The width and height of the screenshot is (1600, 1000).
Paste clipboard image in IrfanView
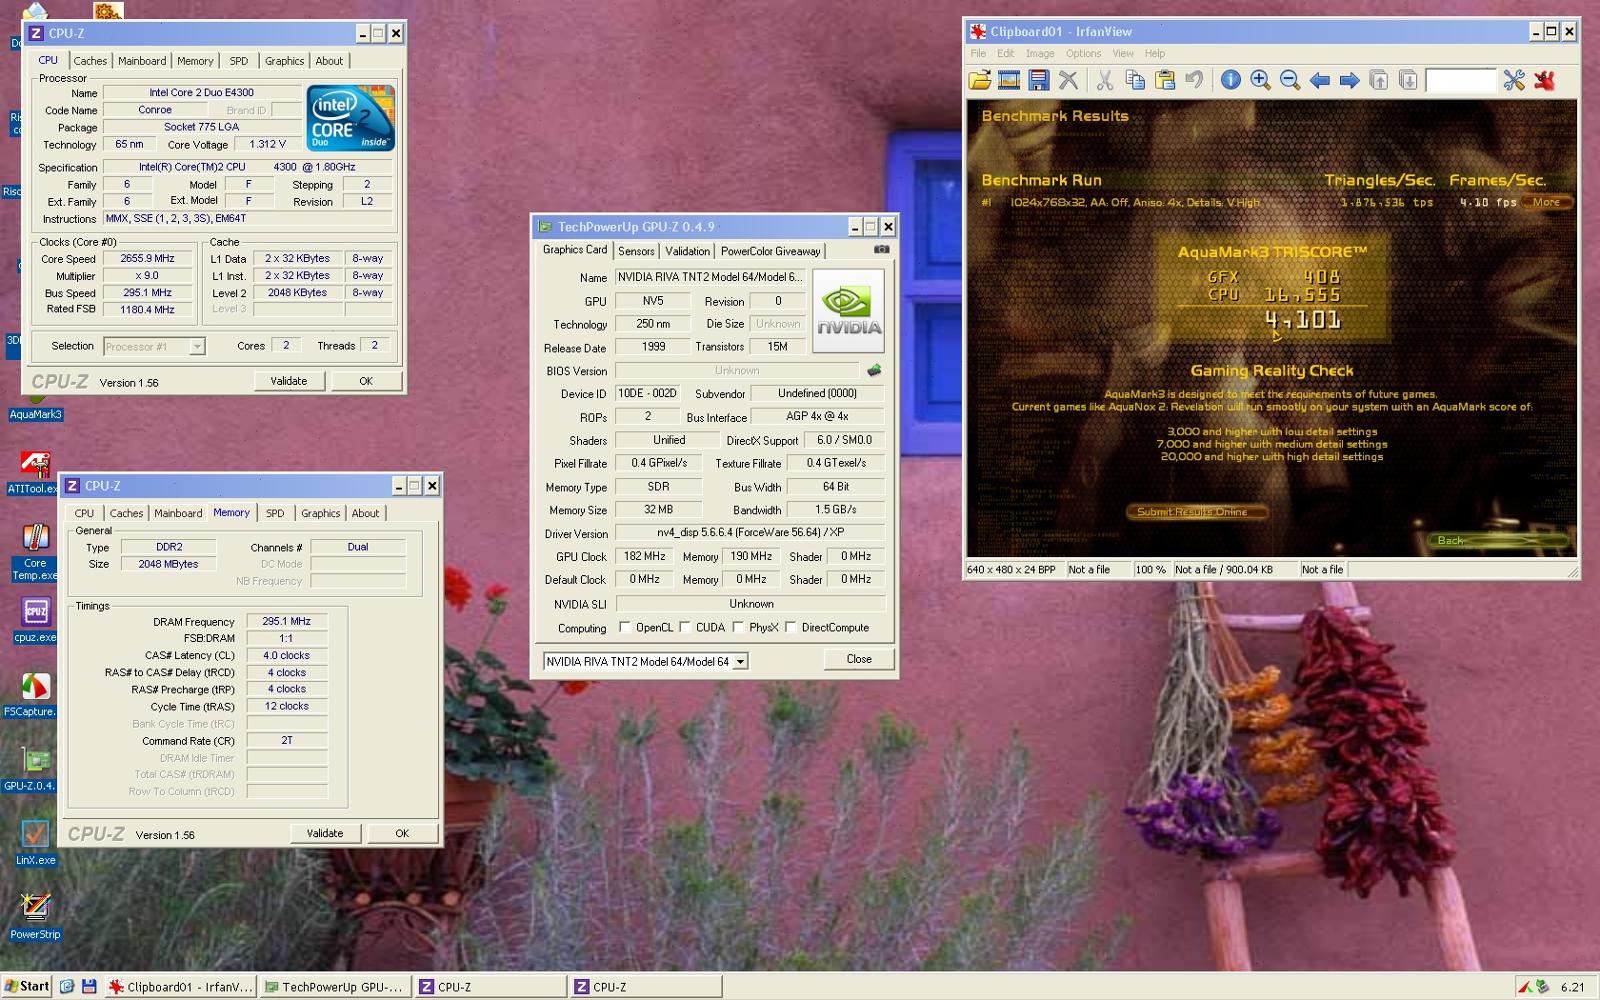[1165, 80]
